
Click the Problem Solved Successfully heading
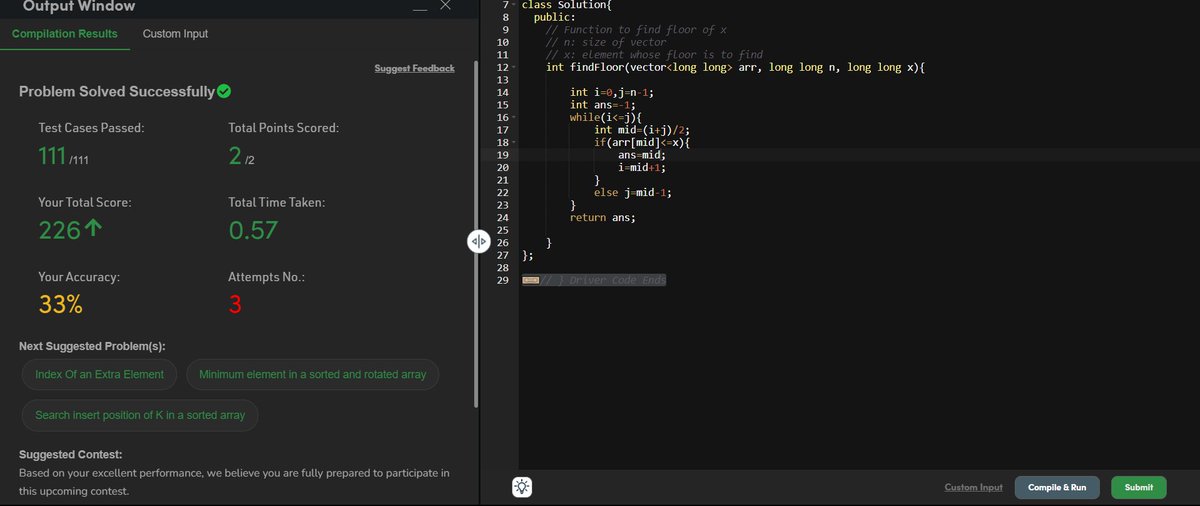117,92
